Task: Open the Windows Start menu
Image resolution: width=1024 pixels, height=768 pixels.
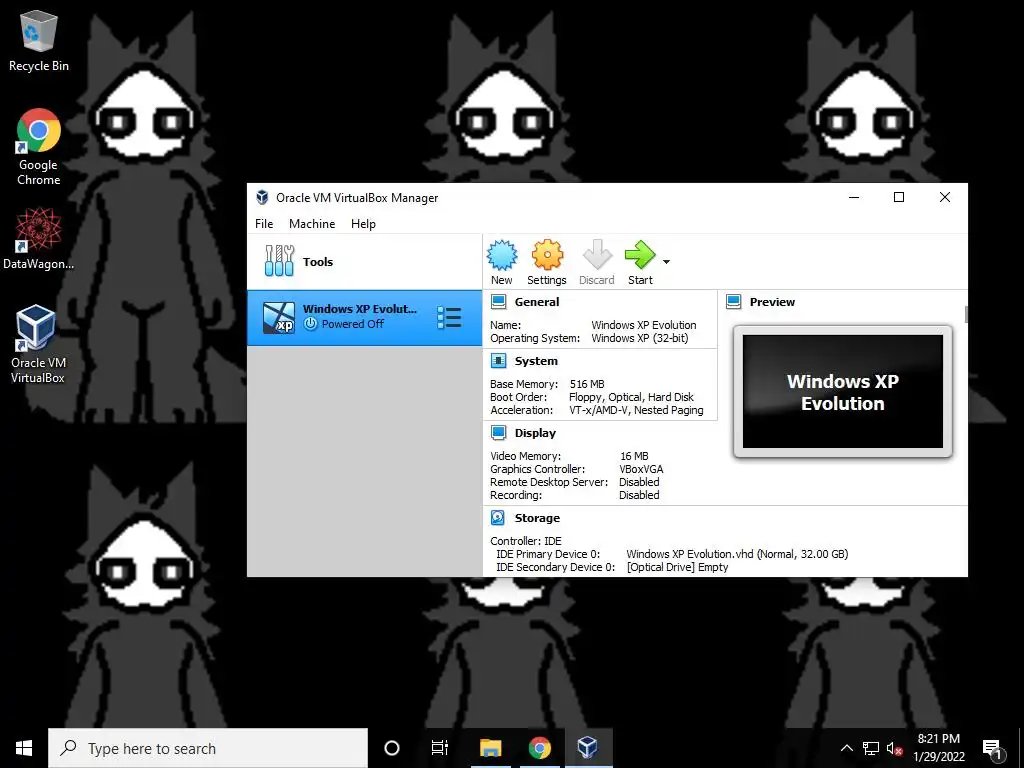Action: point(24,748)
